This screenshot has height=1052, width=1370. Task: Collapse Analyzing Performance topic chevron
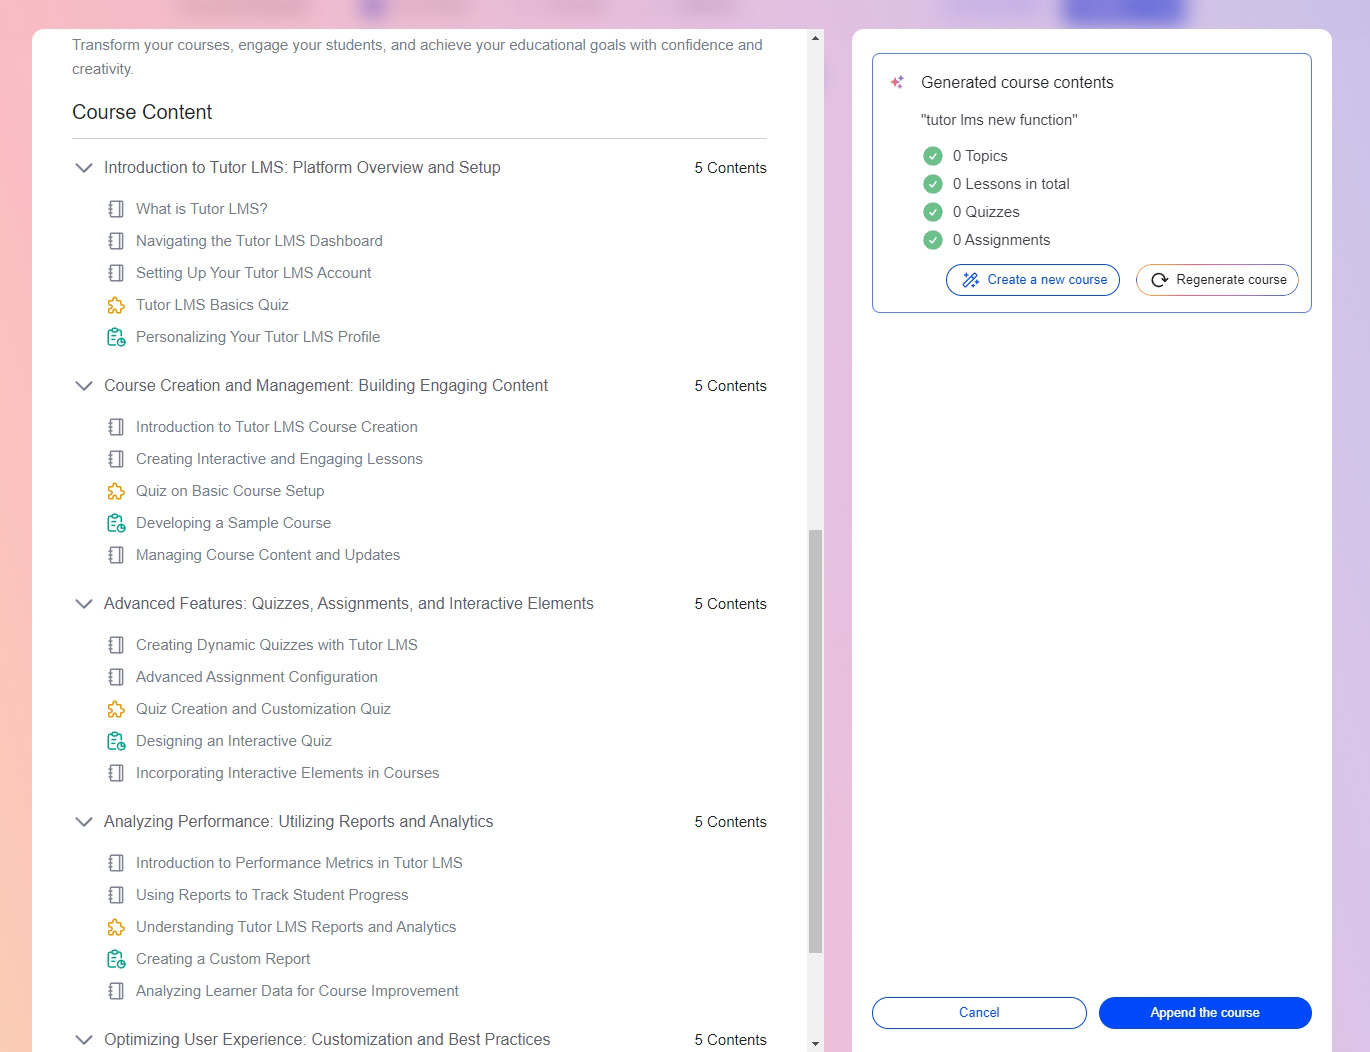pyautogui.click(x=84, y=822)
